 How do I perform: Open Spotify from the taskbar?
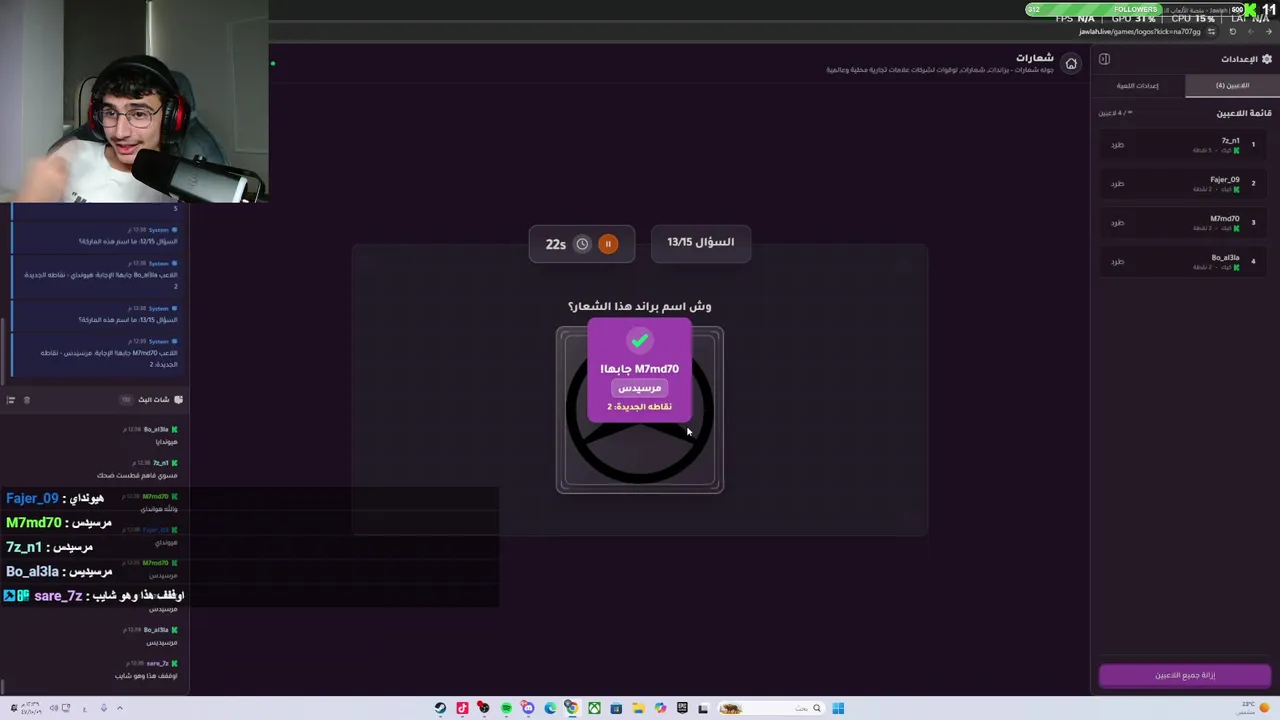point(506,708)
